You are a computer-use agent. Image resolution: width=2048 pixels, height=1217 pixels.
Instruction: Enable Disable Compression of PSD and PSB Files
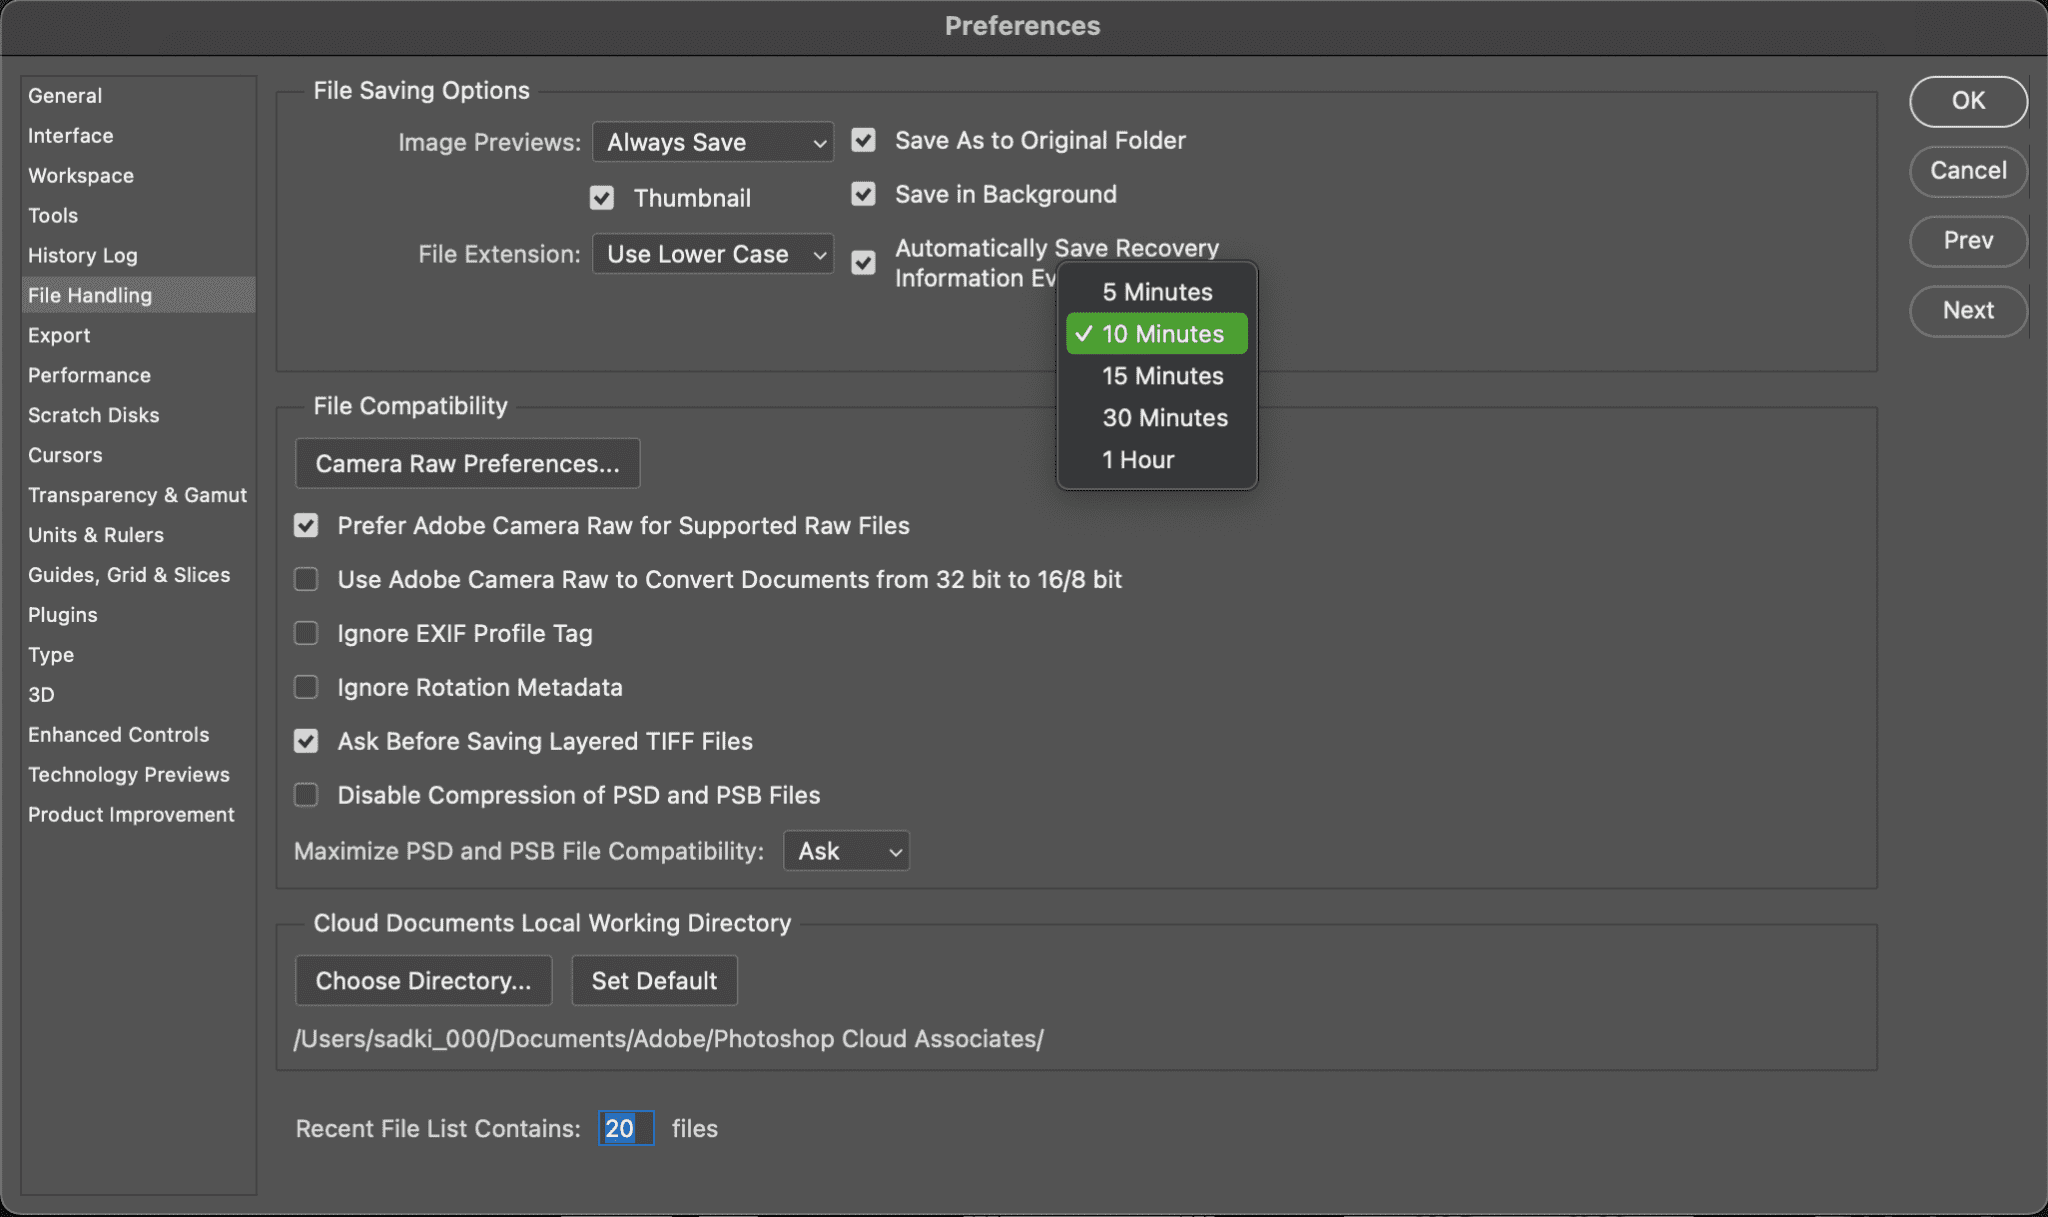click(x=306, y=795)
